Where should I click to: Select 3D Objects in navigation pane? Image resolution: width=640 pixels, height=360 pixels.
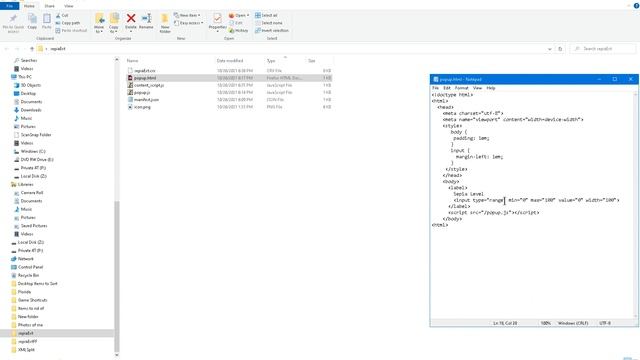[x=31, y=85]
